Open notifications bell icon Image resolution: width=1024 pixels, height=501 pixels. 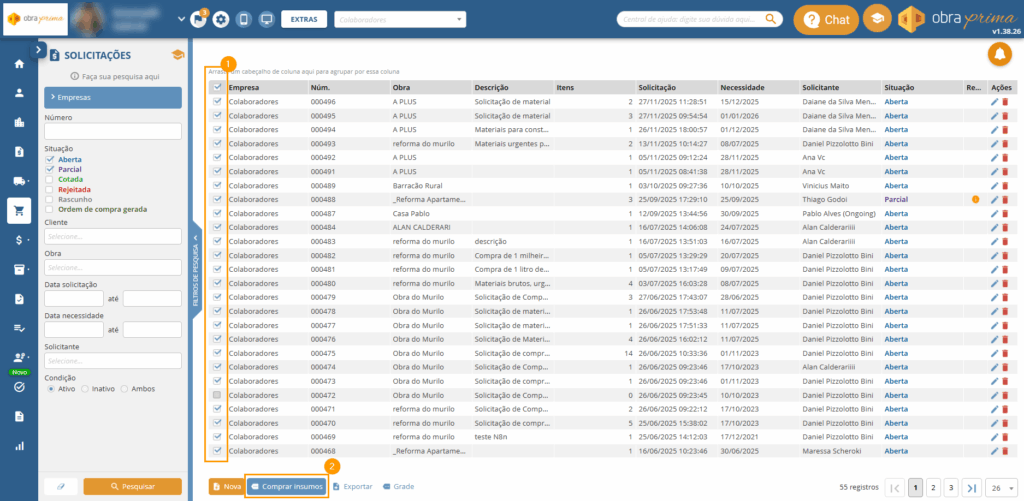[x=999, y=56]
